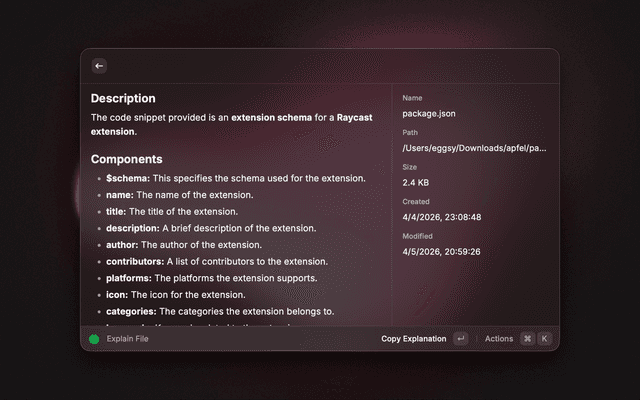
Task: Open the Actions menu
Action: click(x=499, y=339)
